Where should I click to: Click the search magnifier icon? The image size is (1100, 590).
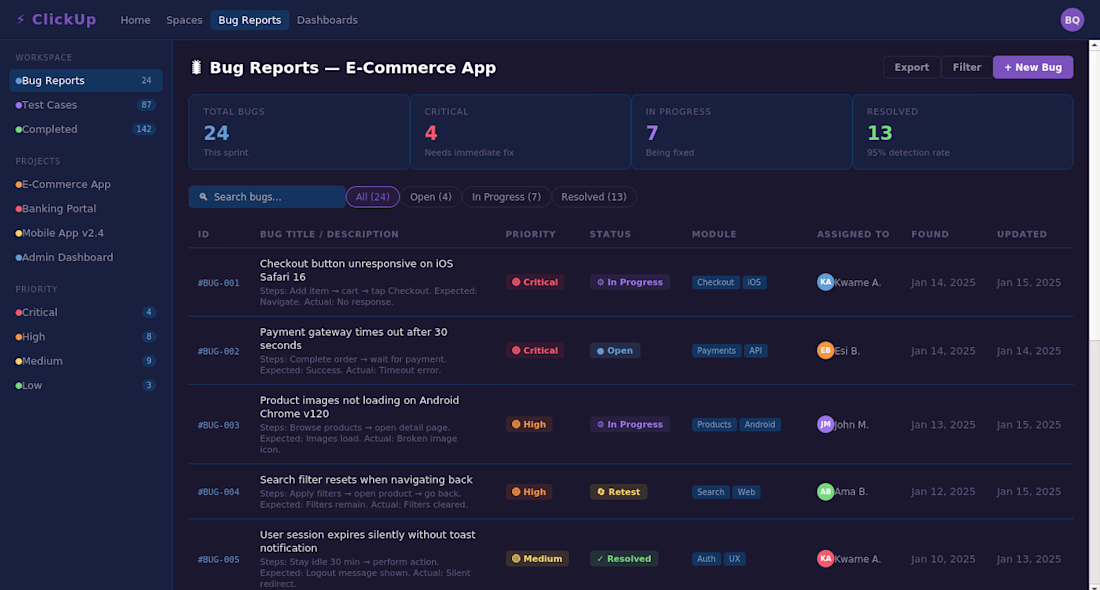204,197
